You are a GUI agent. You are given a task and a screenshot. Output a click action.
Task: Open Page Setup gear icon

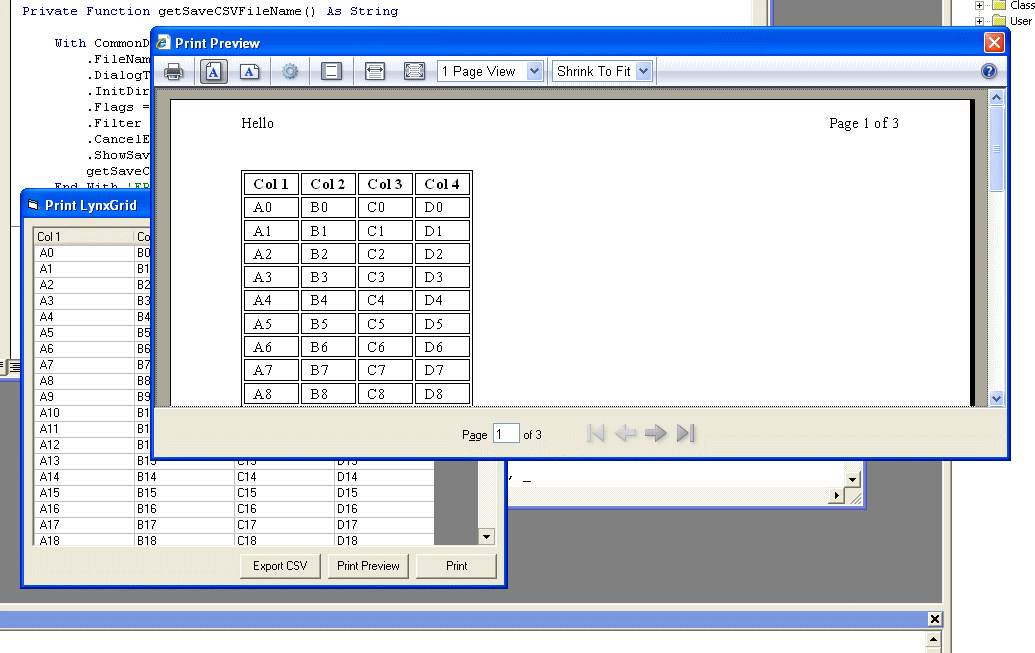coord(290,72)
